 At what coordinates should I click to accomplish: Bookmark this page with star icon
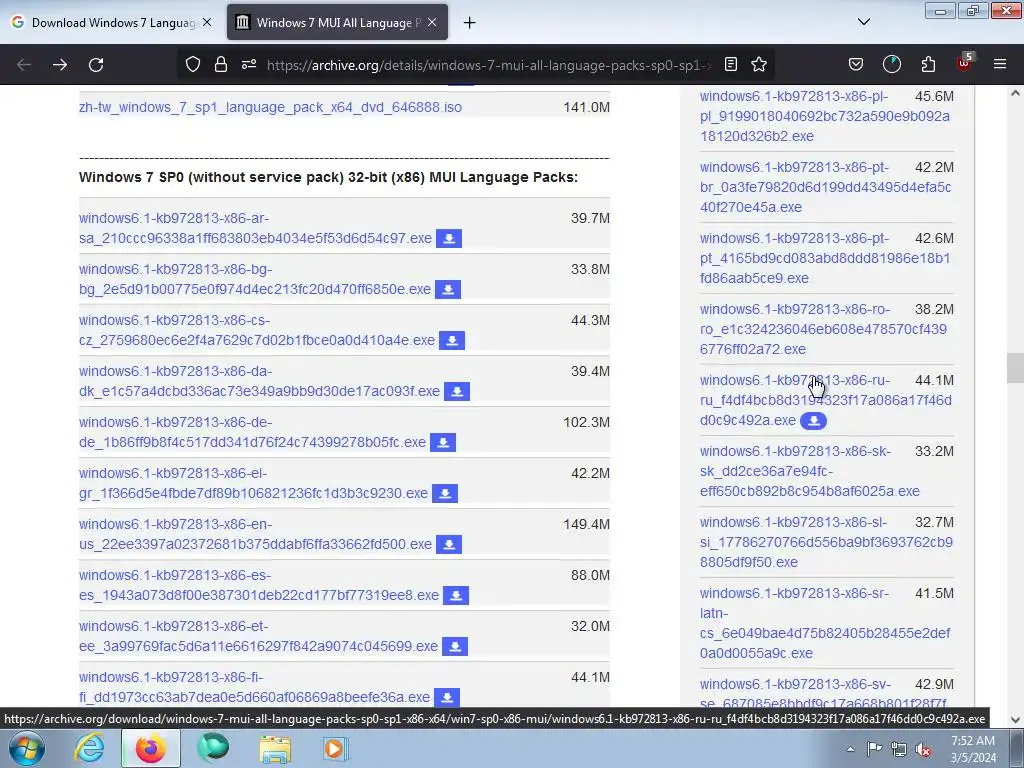pyautogui.click(x=759, y=64)
